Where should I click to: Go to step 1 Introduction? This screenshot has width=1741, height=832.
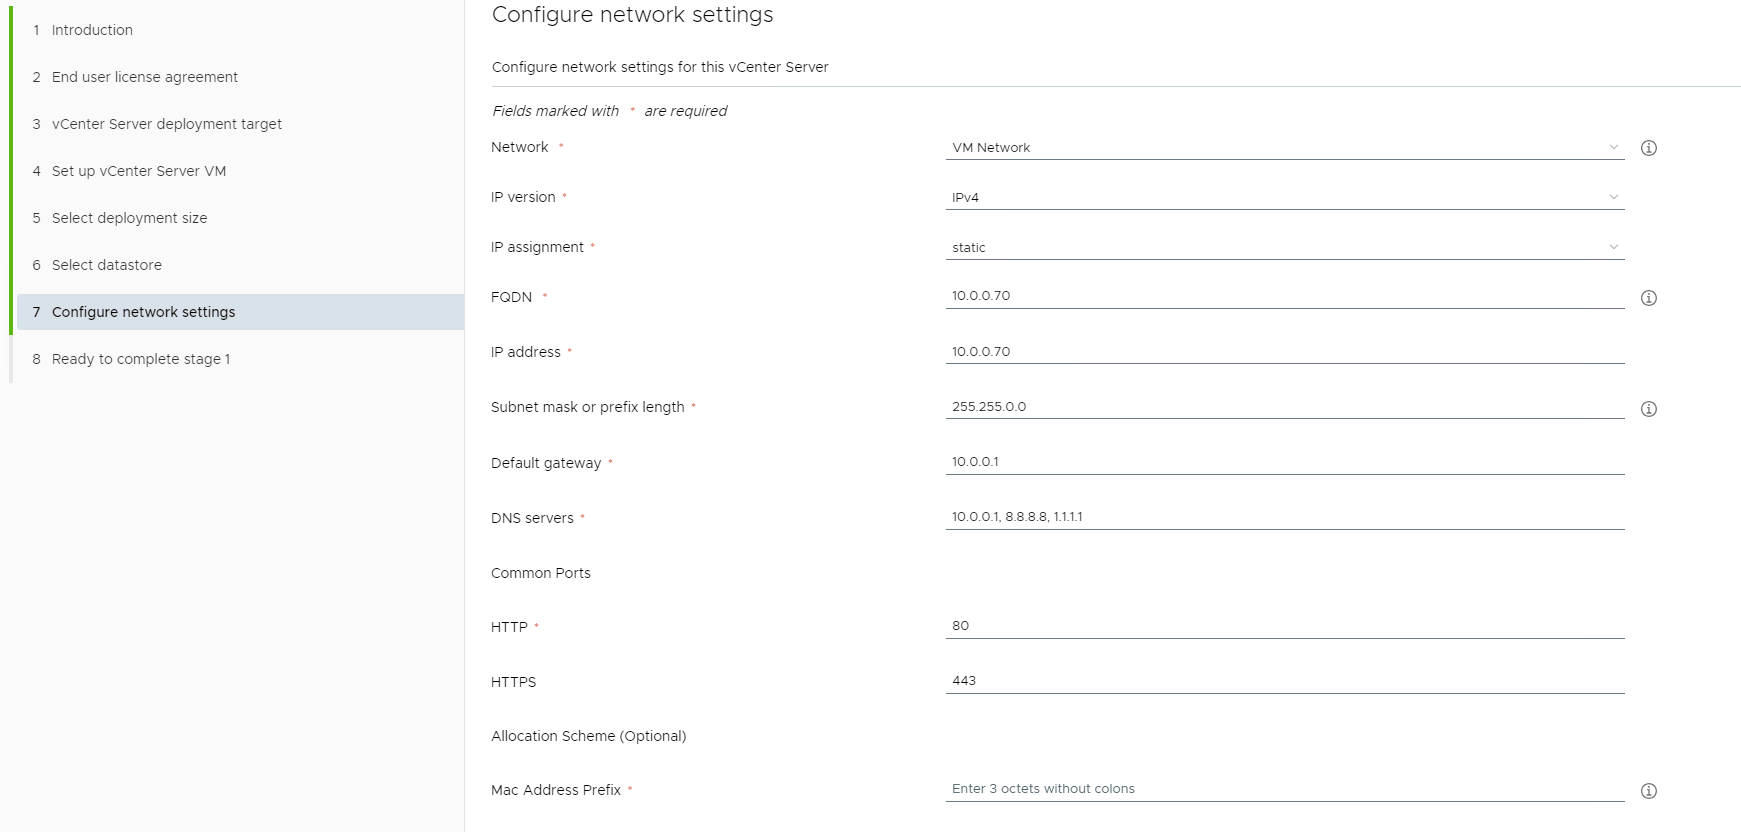click(x=92, y=30)
